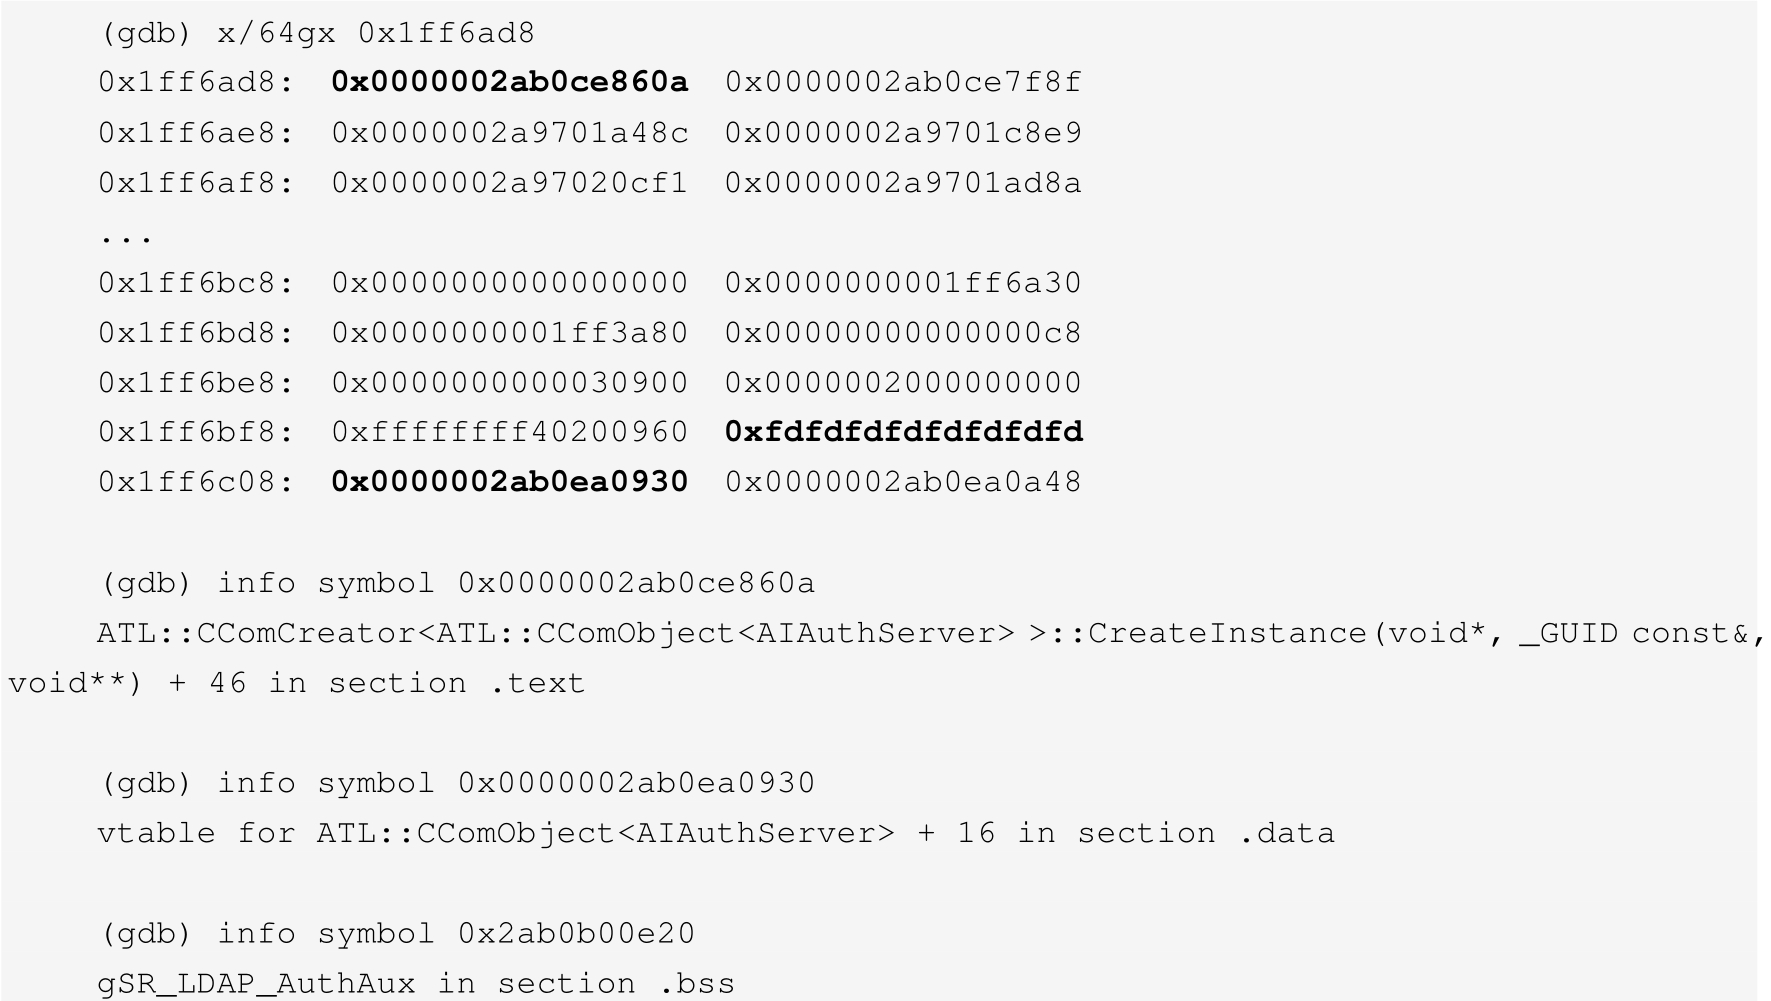The image size is (1771, 1001).
Task: Click the value 0xffffffff40200960
Action: [x=509, y=432]
